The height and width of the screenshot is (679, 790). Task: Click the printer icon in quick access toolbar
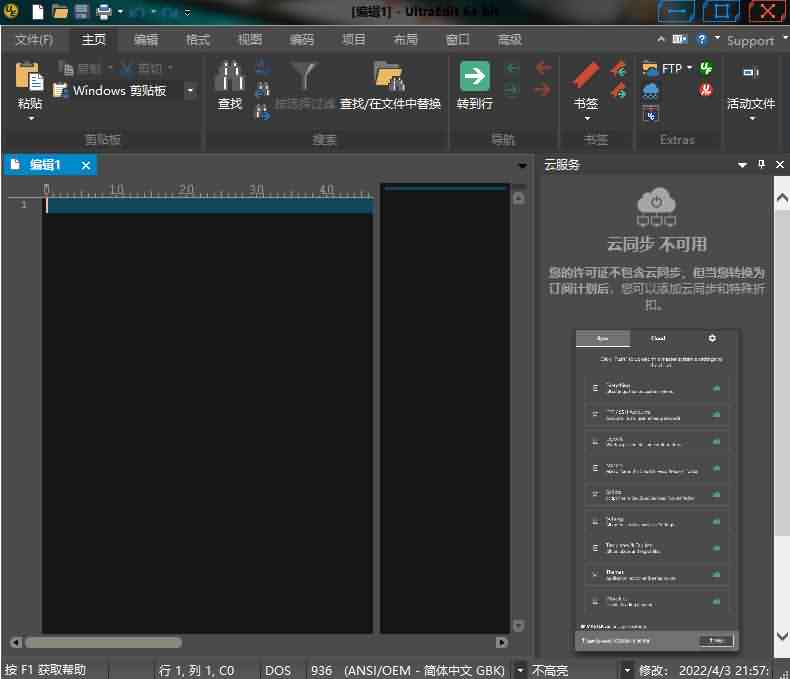click(x=104, y=12)
